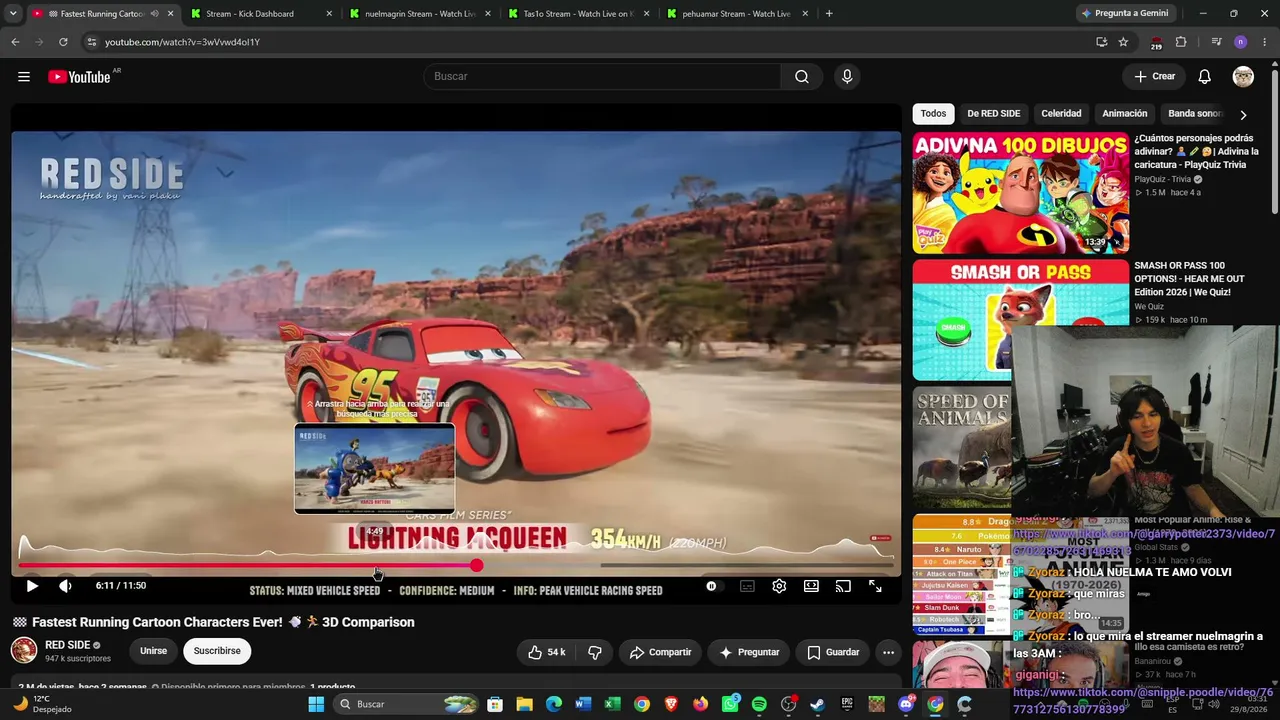
Task: Open the RED SIDE channel avatar
Action: pos(24,651)
